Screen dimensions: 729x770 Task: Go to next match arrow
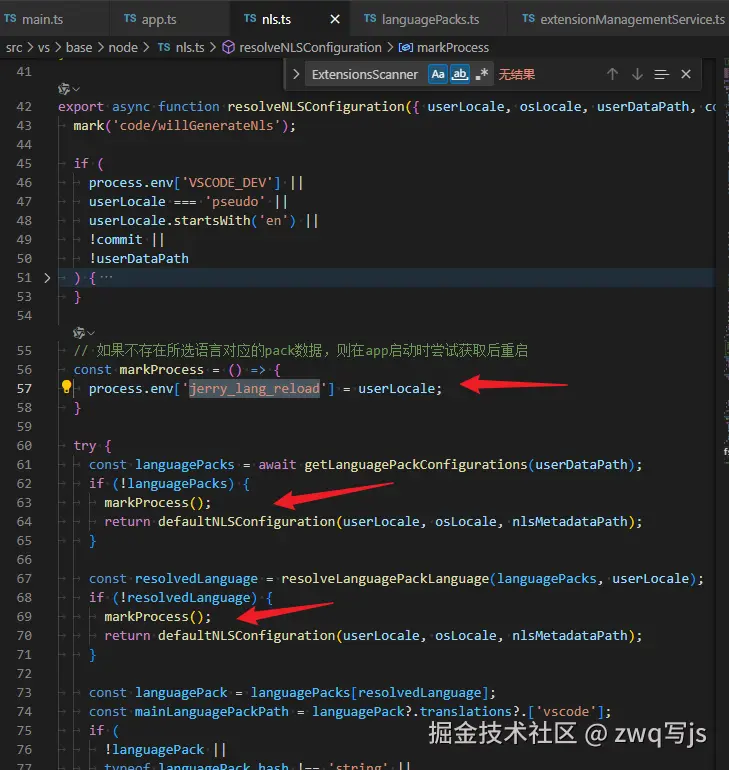[637, 74]
